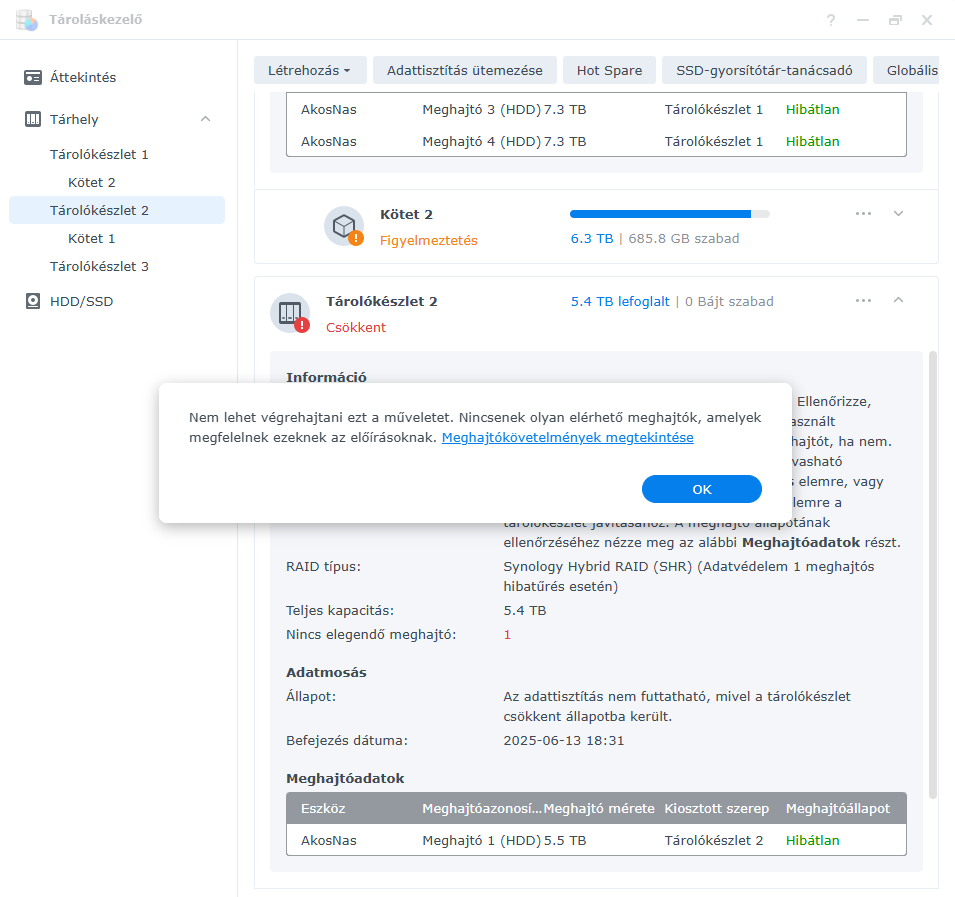Open SSD-gyorsítótár-tanácsadó

tap(764, 70)
